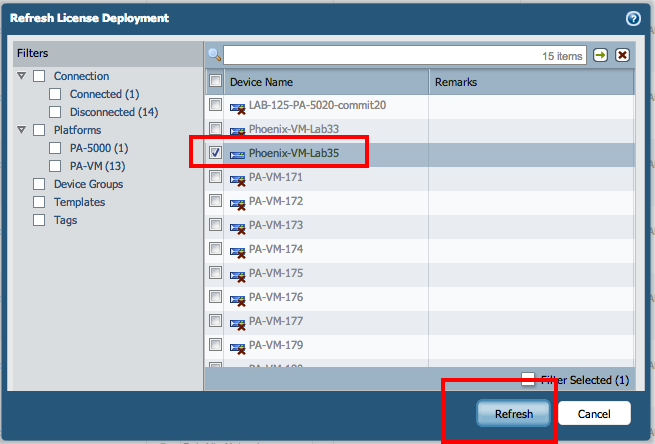Check the PA-VM-172 device checkbox
The image size is (655, 444).
(216, 200)
